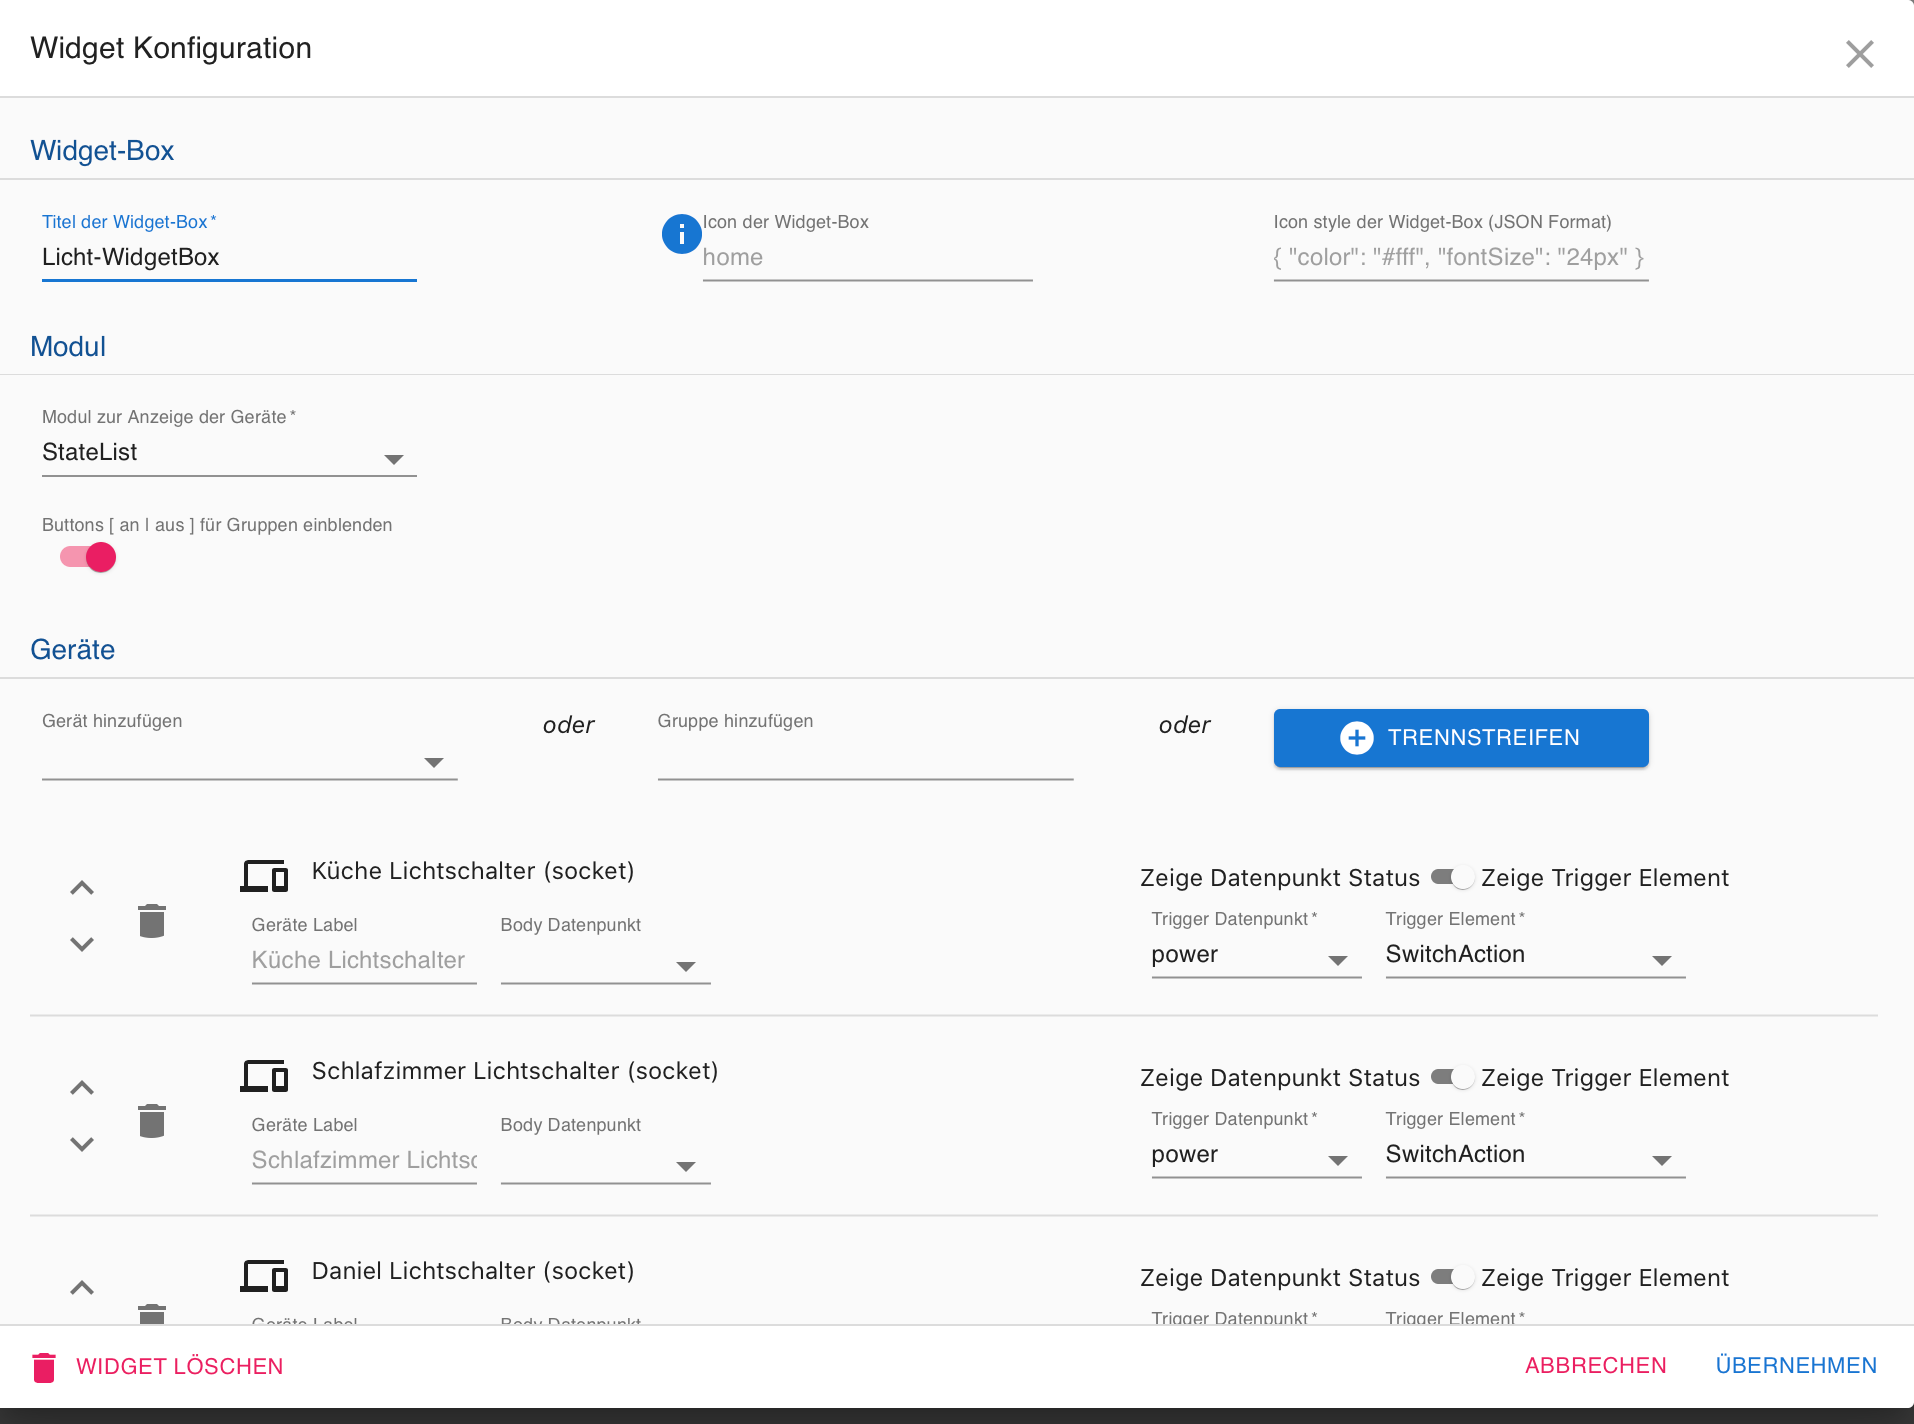Image resolution: width=1914 pixels, height=1424 pixels.
Task: Click trash icon next to Widget löschen
Action: click(44, 1367)
